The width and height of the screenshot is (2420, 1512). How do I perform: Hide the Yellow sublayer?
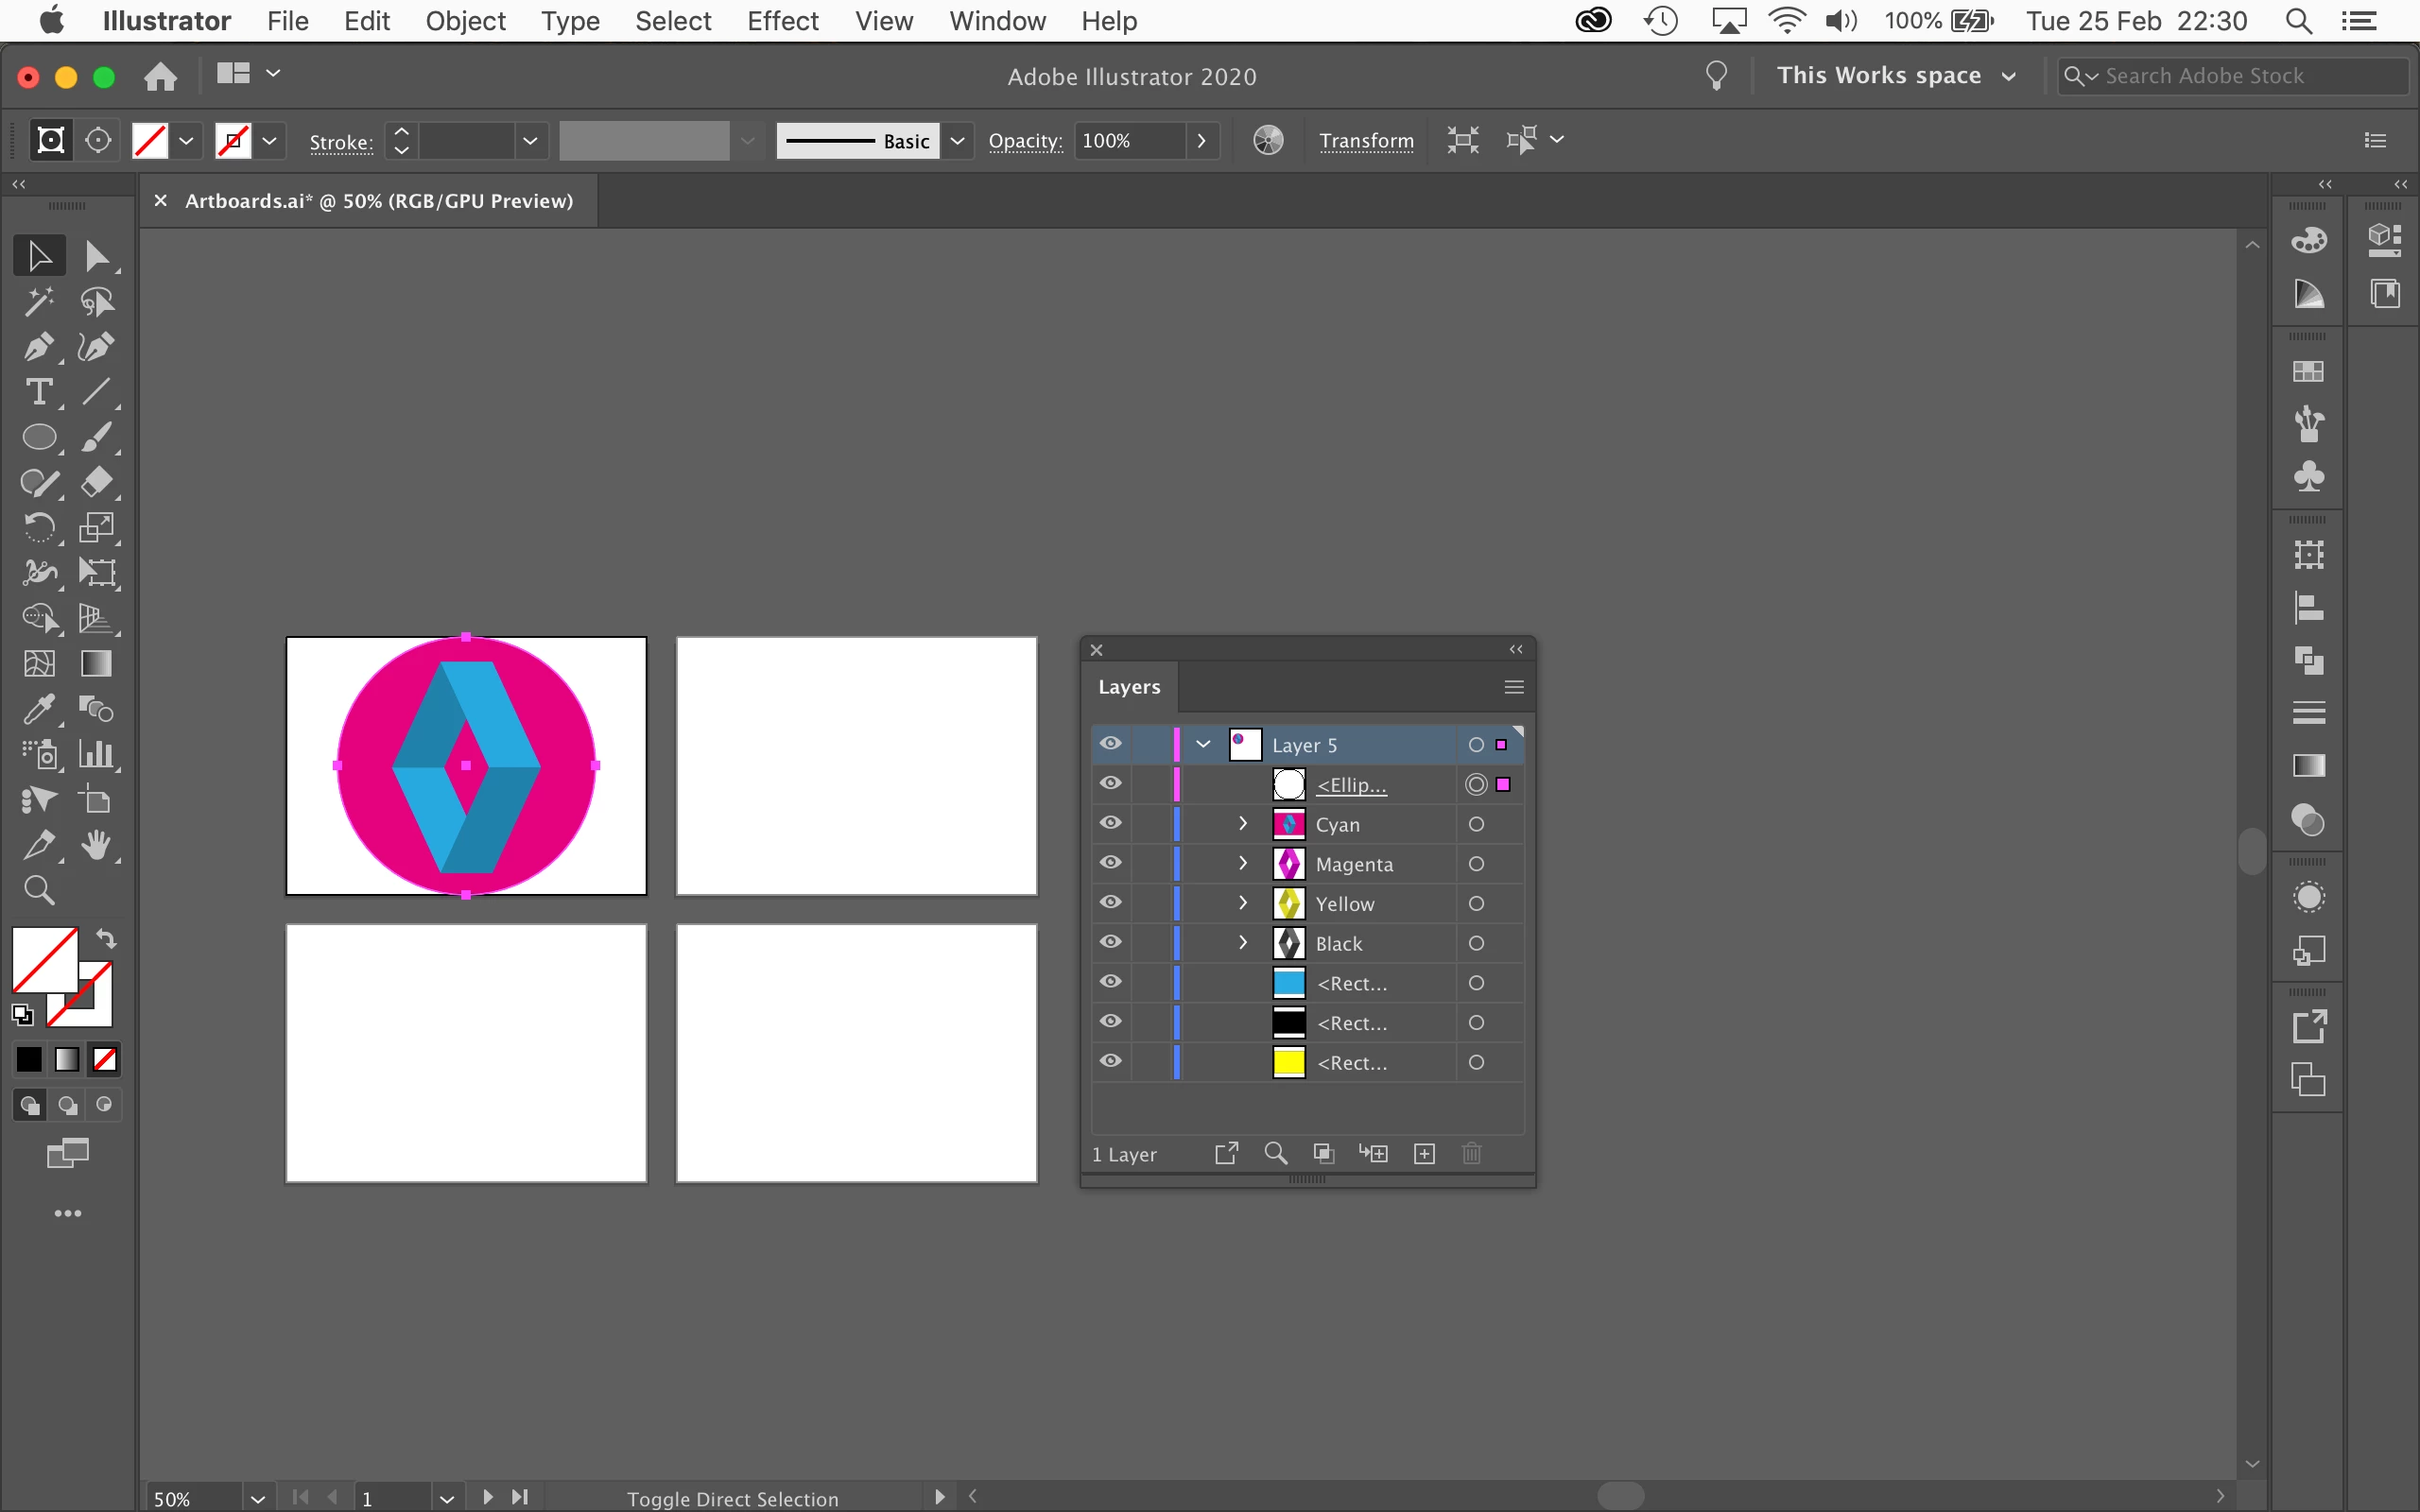pyautogui.click(x=1110, y=902)
